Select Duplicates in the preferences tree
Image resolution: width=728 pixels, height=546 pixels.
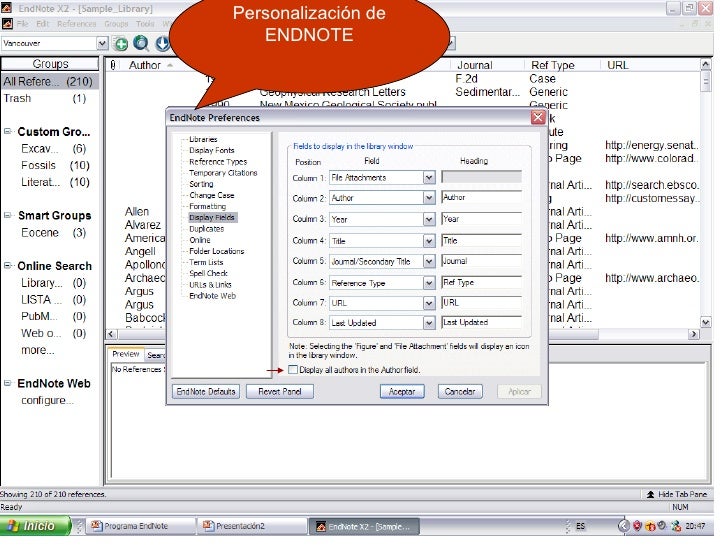206,229
